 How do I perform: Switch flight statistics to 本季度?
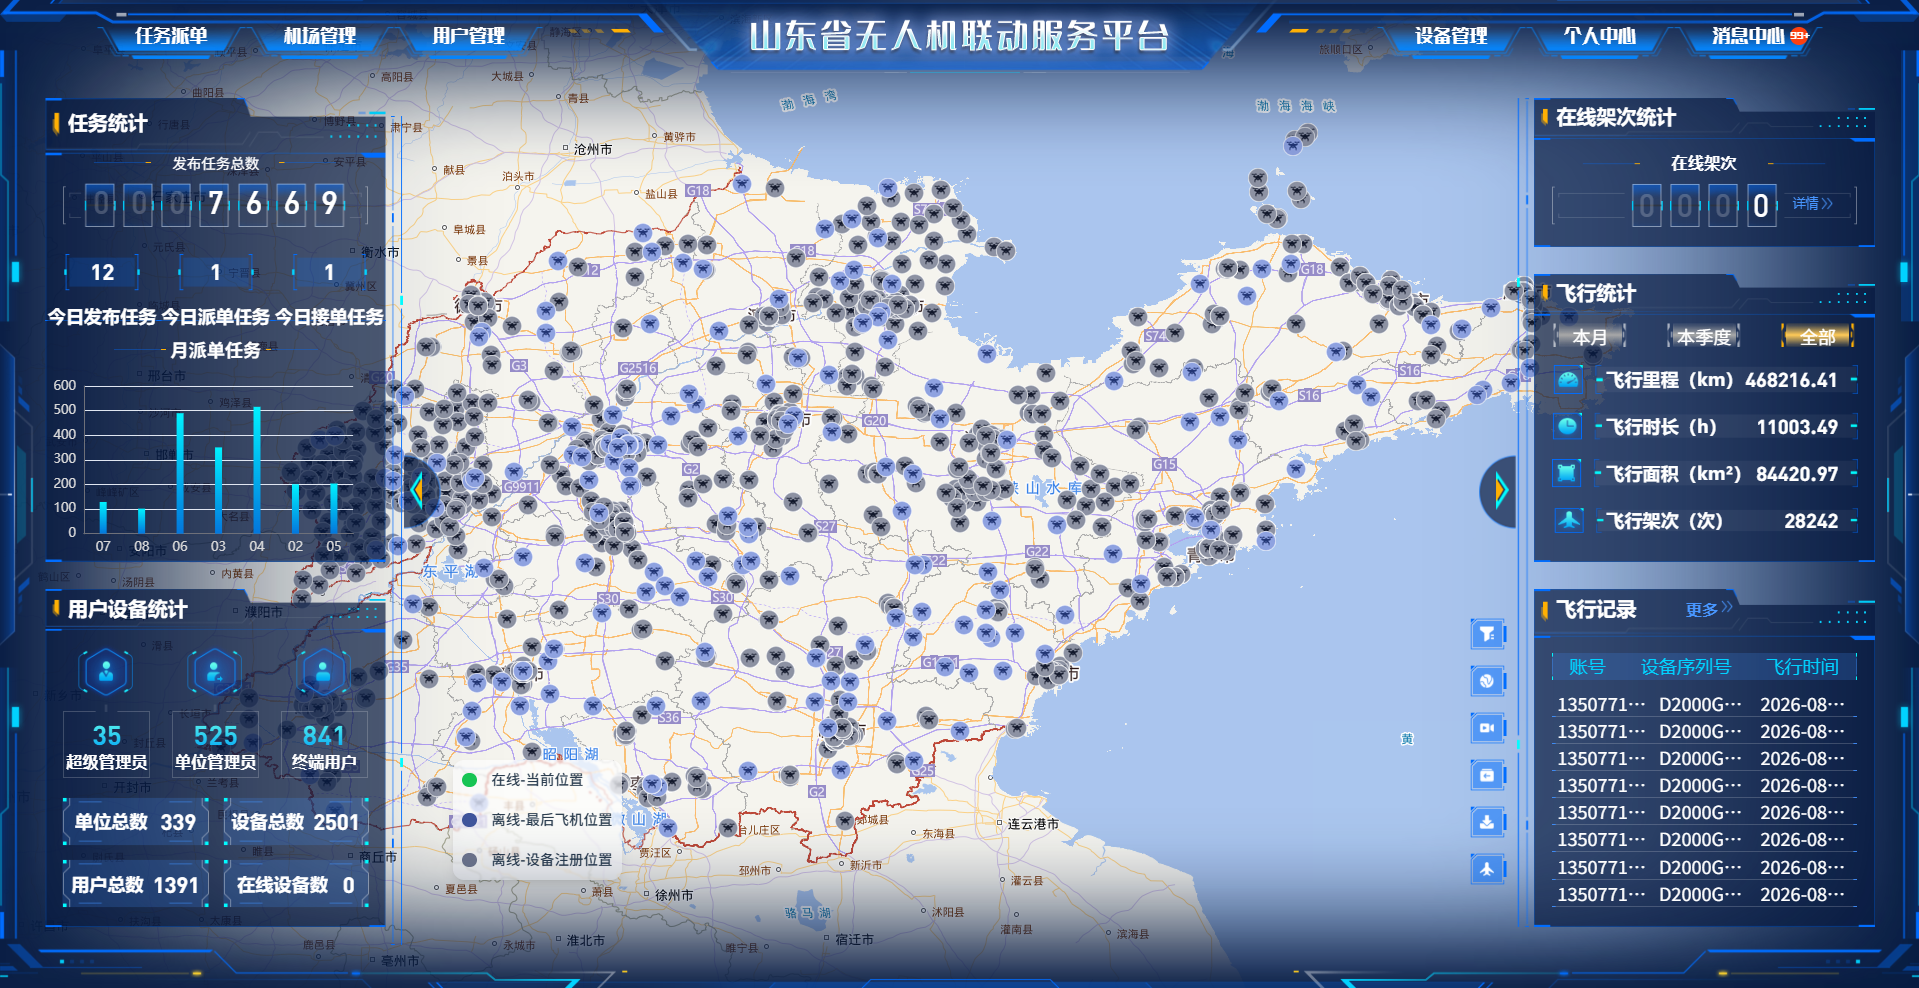pos(1704,337)
